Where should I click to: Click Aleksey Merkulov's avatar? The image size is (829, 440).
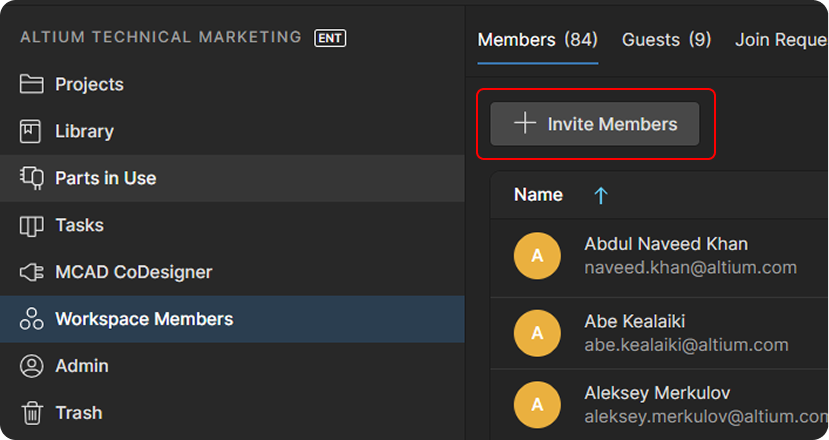[537, 405]
